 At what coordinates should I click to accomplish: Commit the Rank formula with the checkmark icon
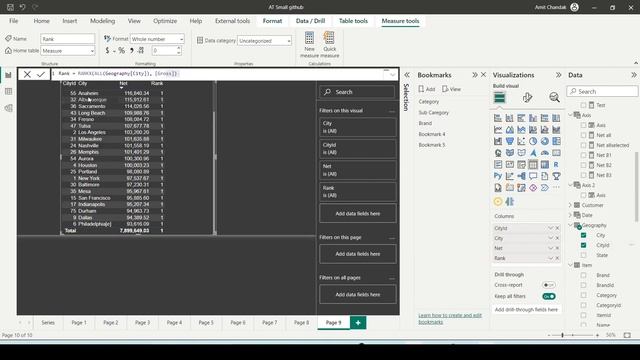pyautogui.click(x=41, y=74)
